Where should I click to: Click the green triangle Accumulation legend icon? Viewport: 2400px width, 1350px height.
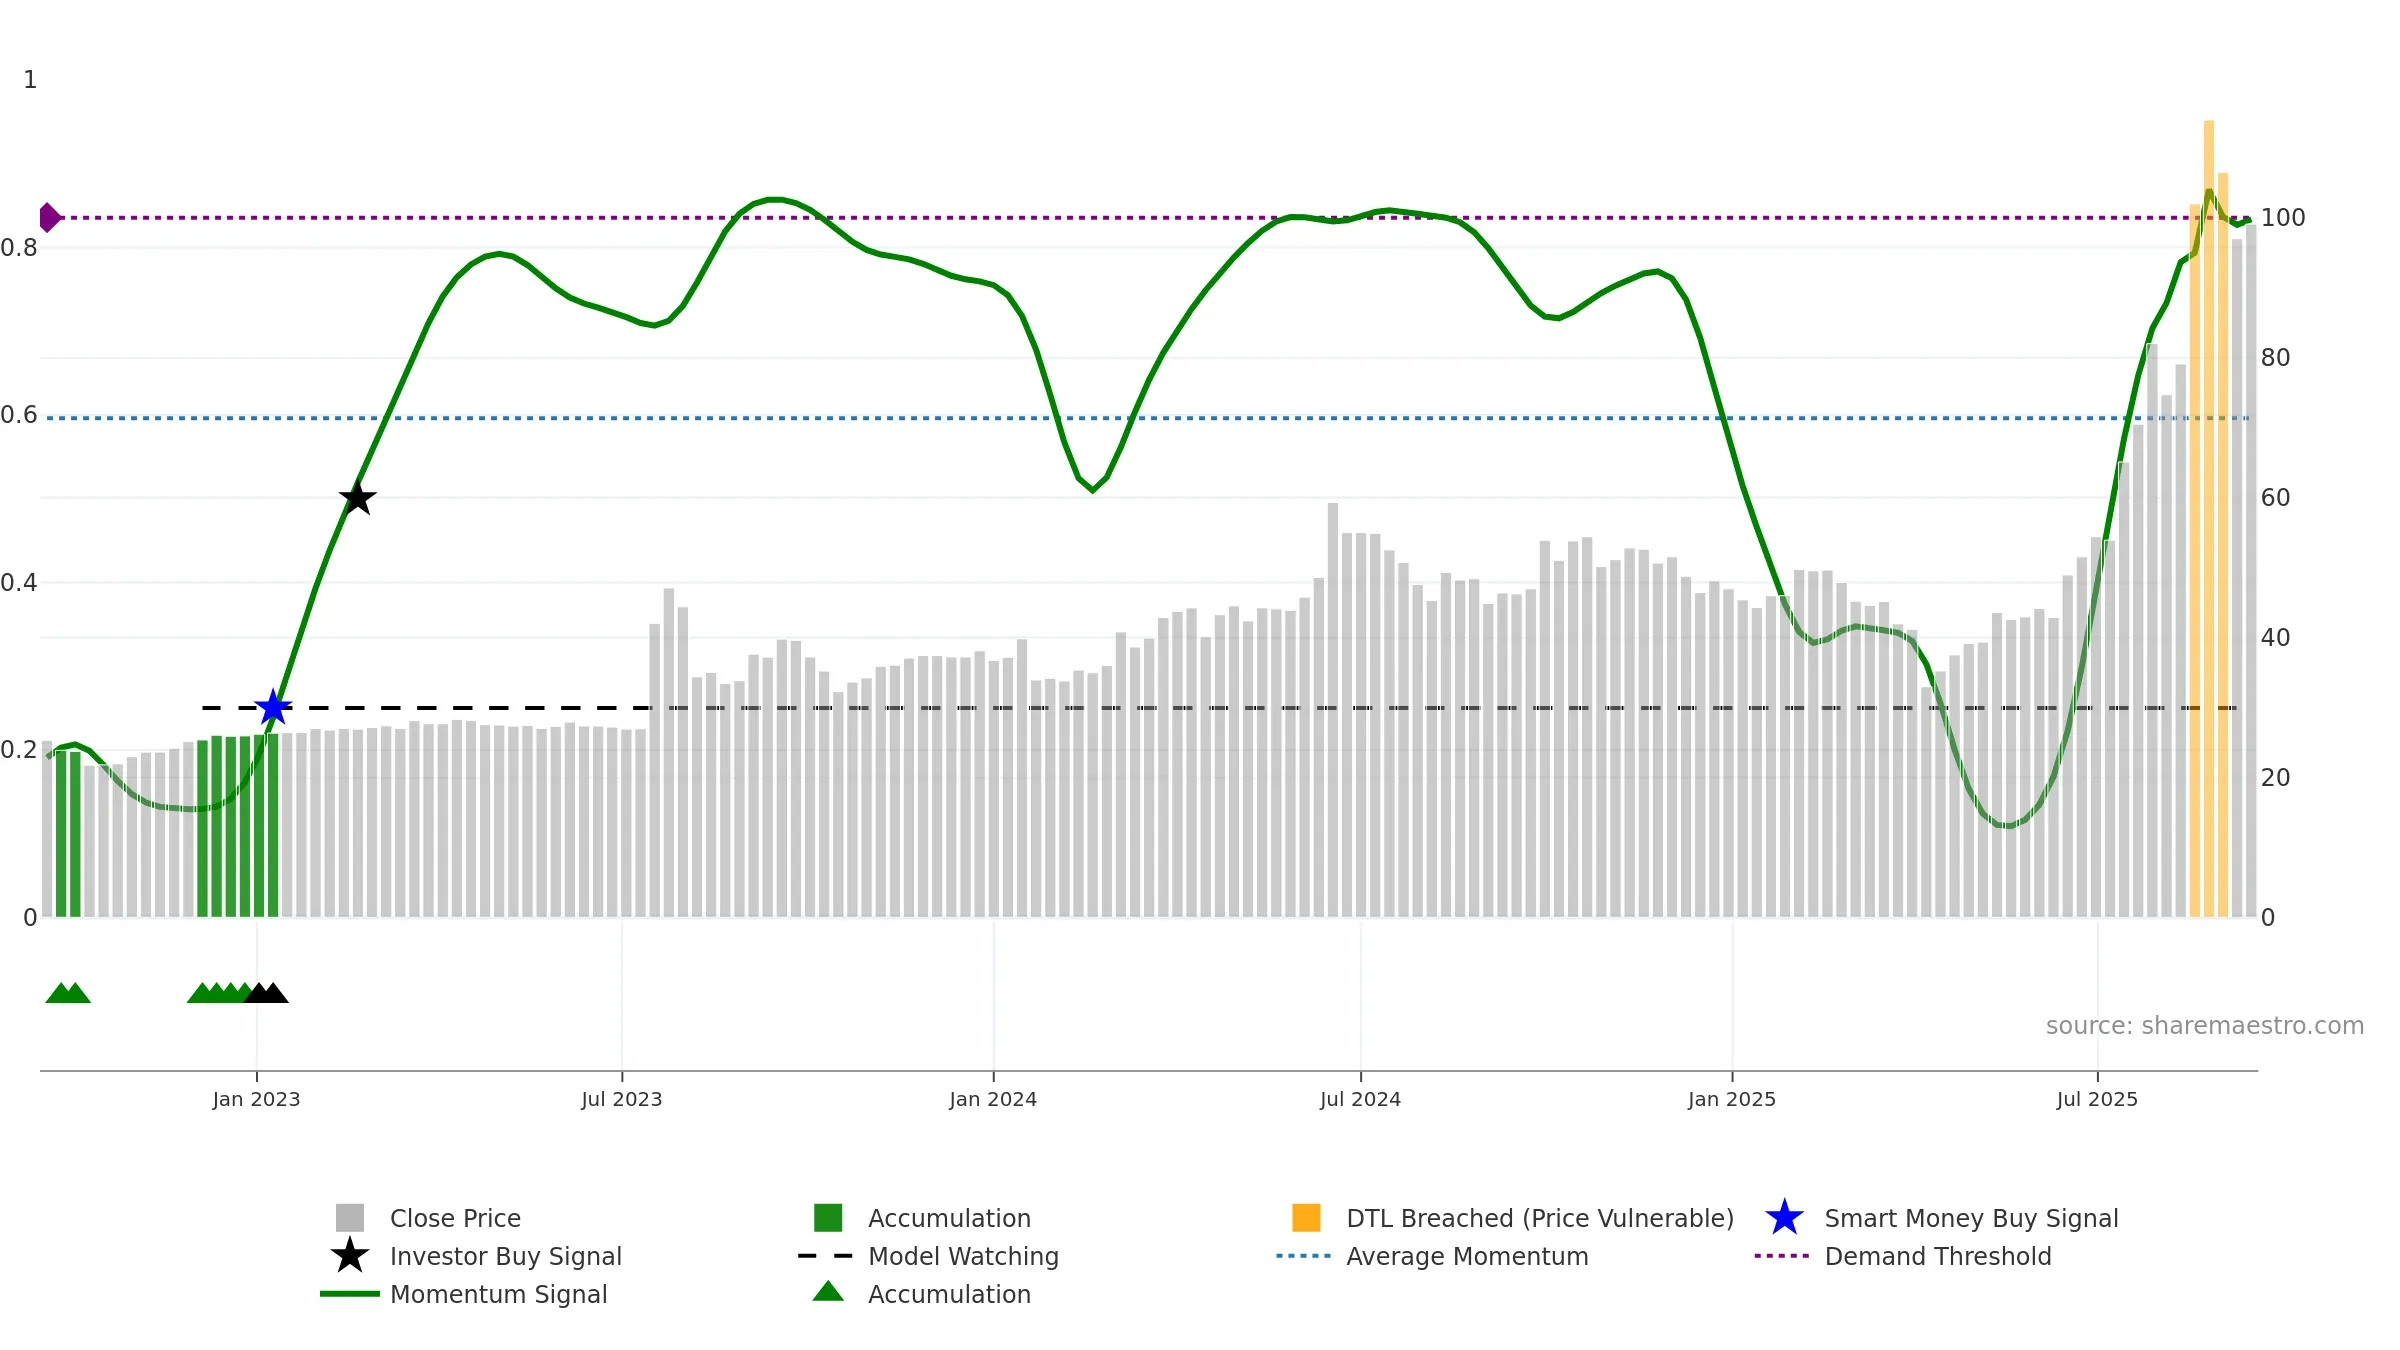[828, 1291]
